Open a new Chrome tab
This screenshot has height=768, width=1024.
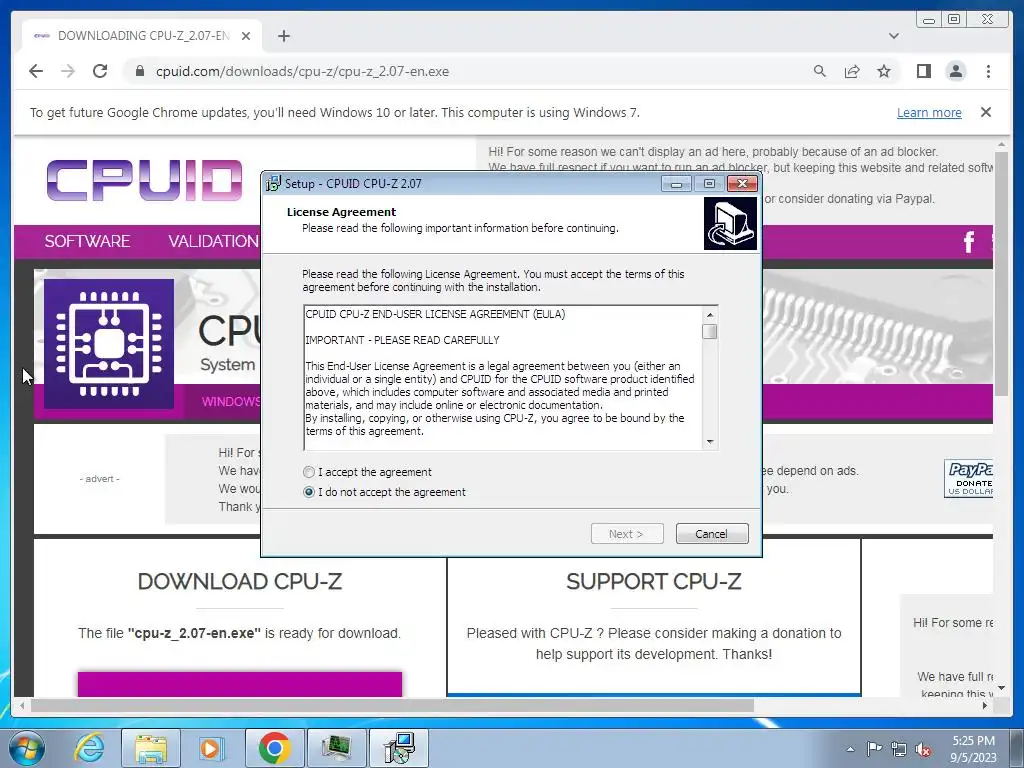pyautogui.click(x=283, y=36)
